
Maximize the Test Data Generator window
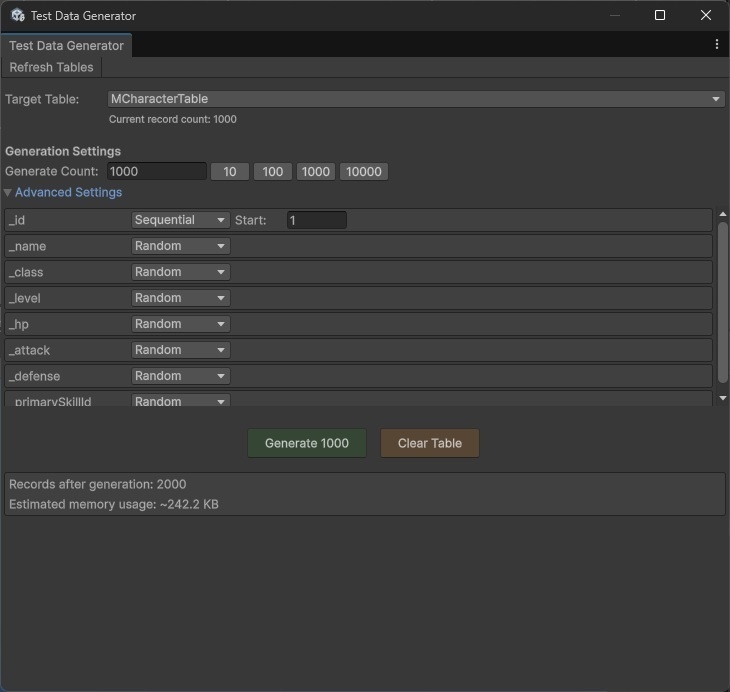point(660,15)
